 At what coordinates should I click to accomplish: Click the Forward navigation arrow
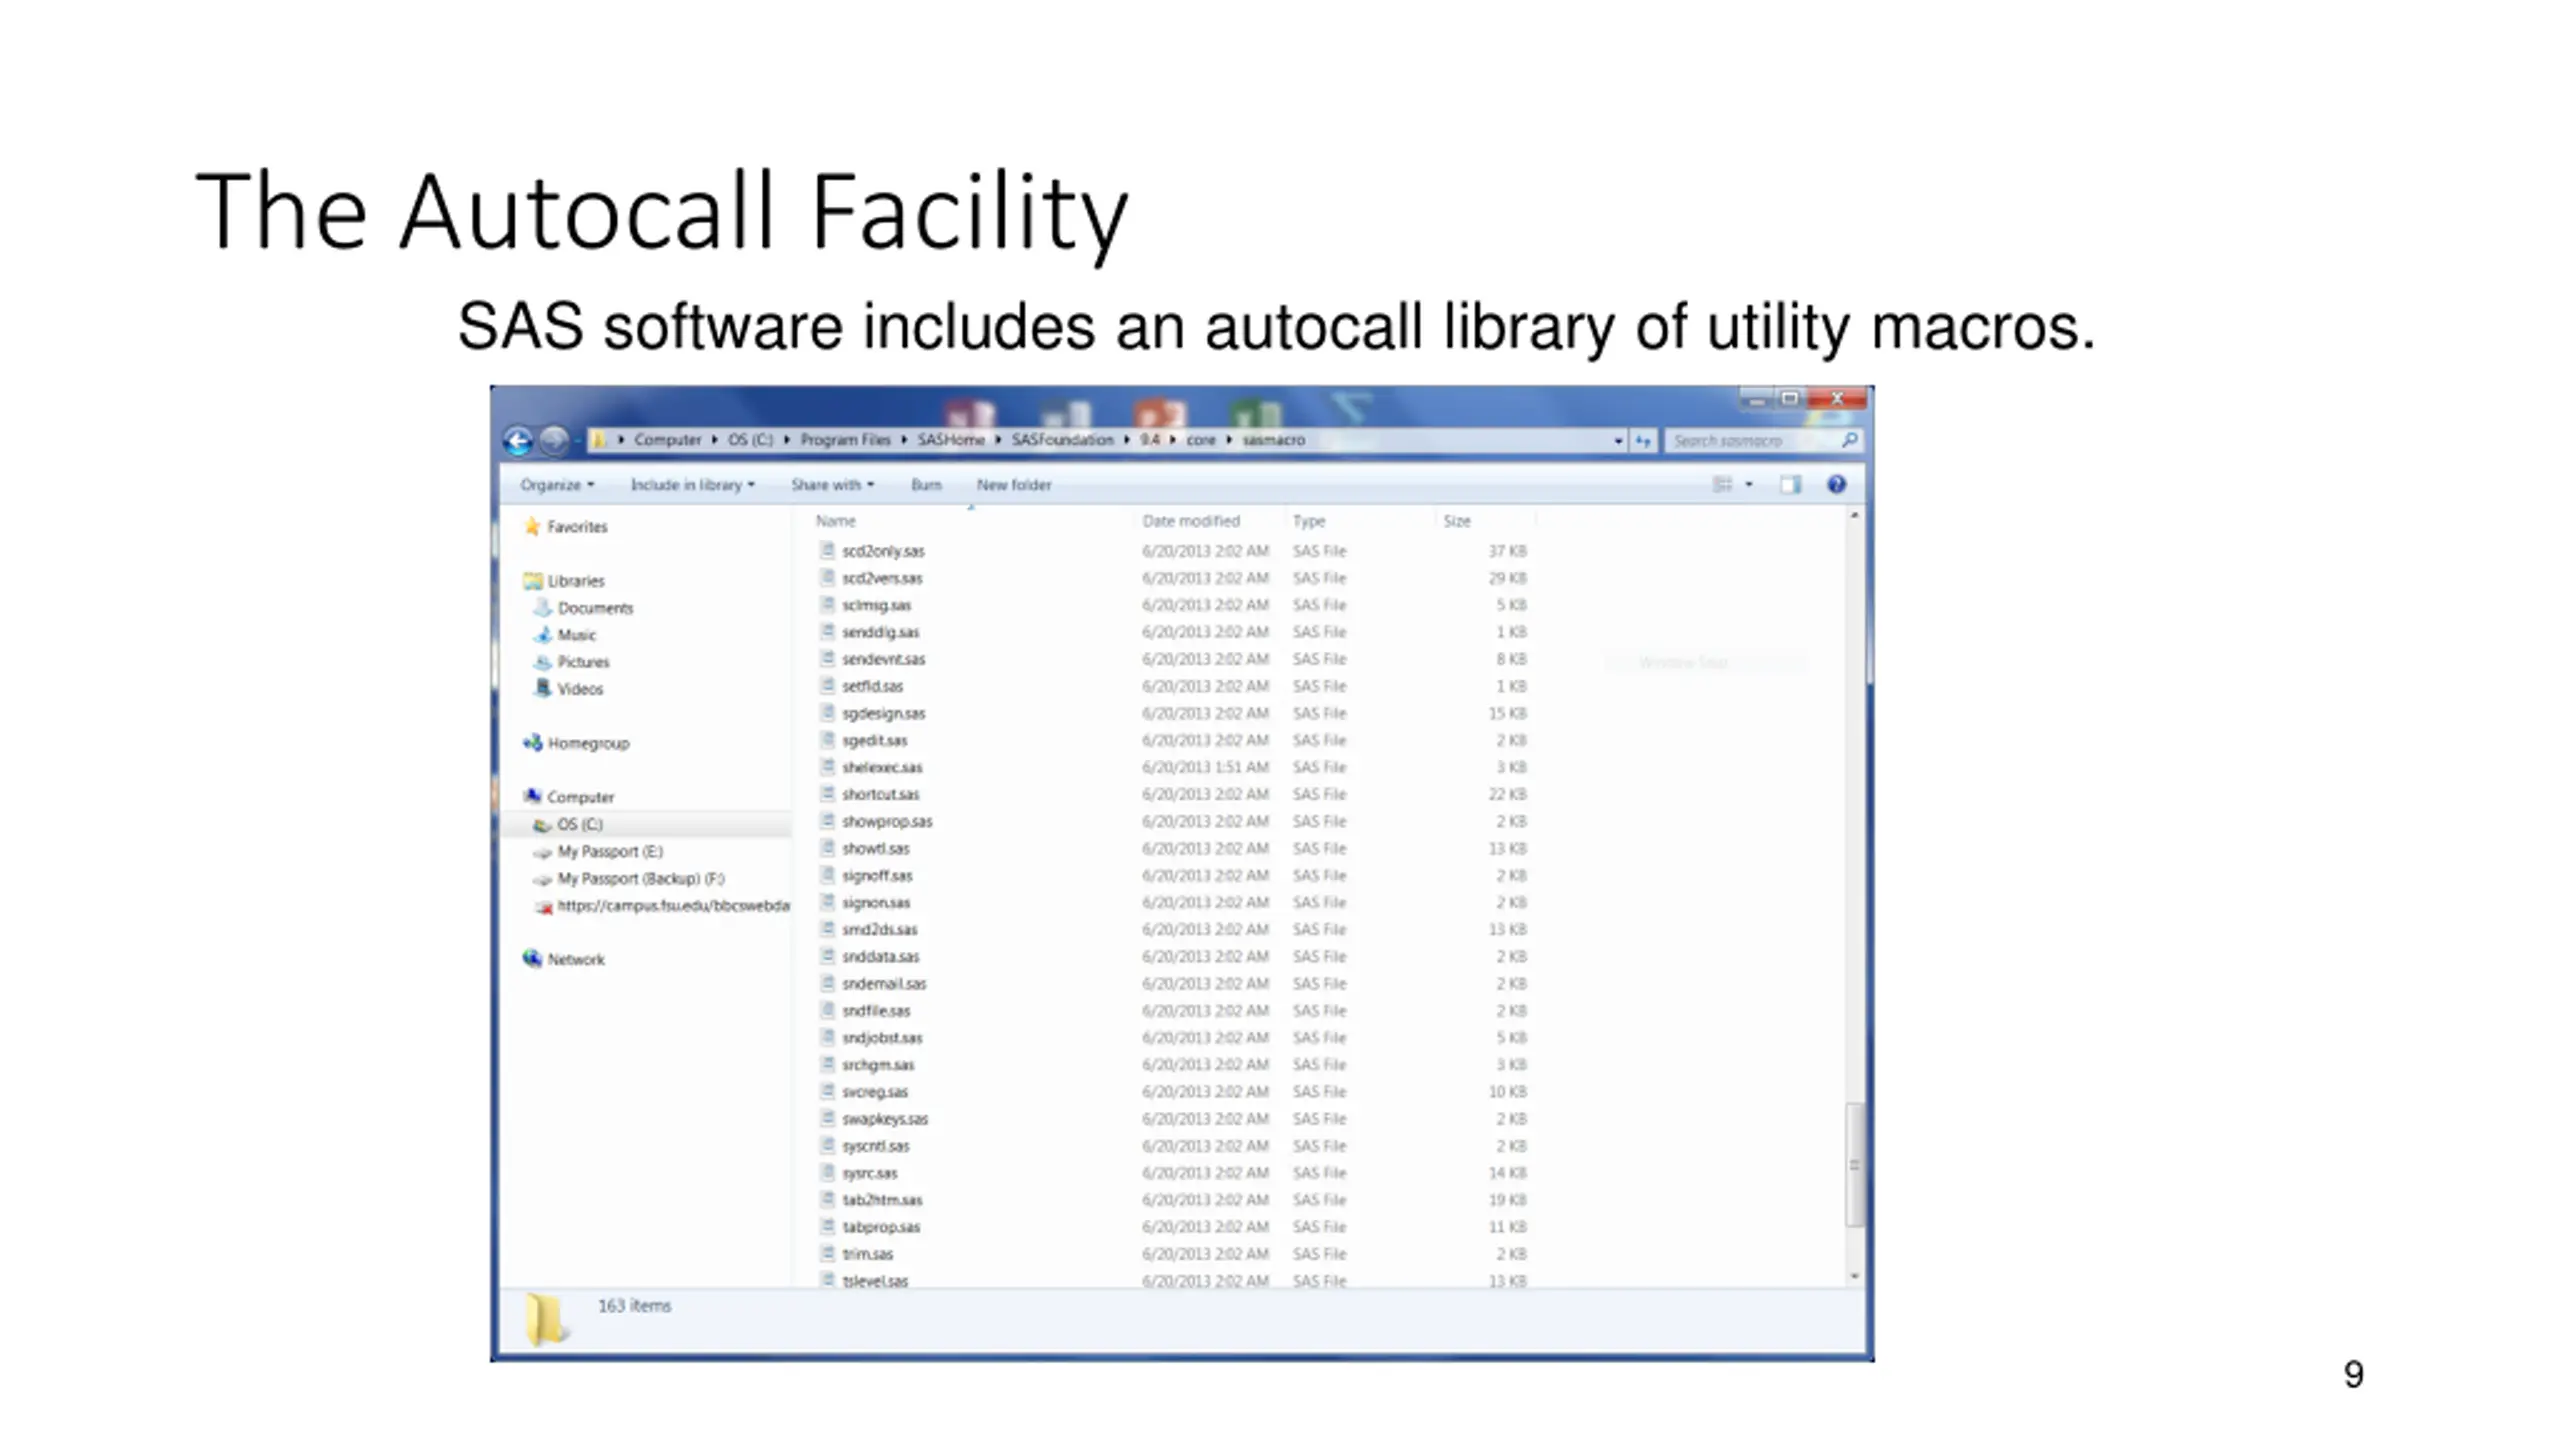pyautogui.click(x=554, y=440)
